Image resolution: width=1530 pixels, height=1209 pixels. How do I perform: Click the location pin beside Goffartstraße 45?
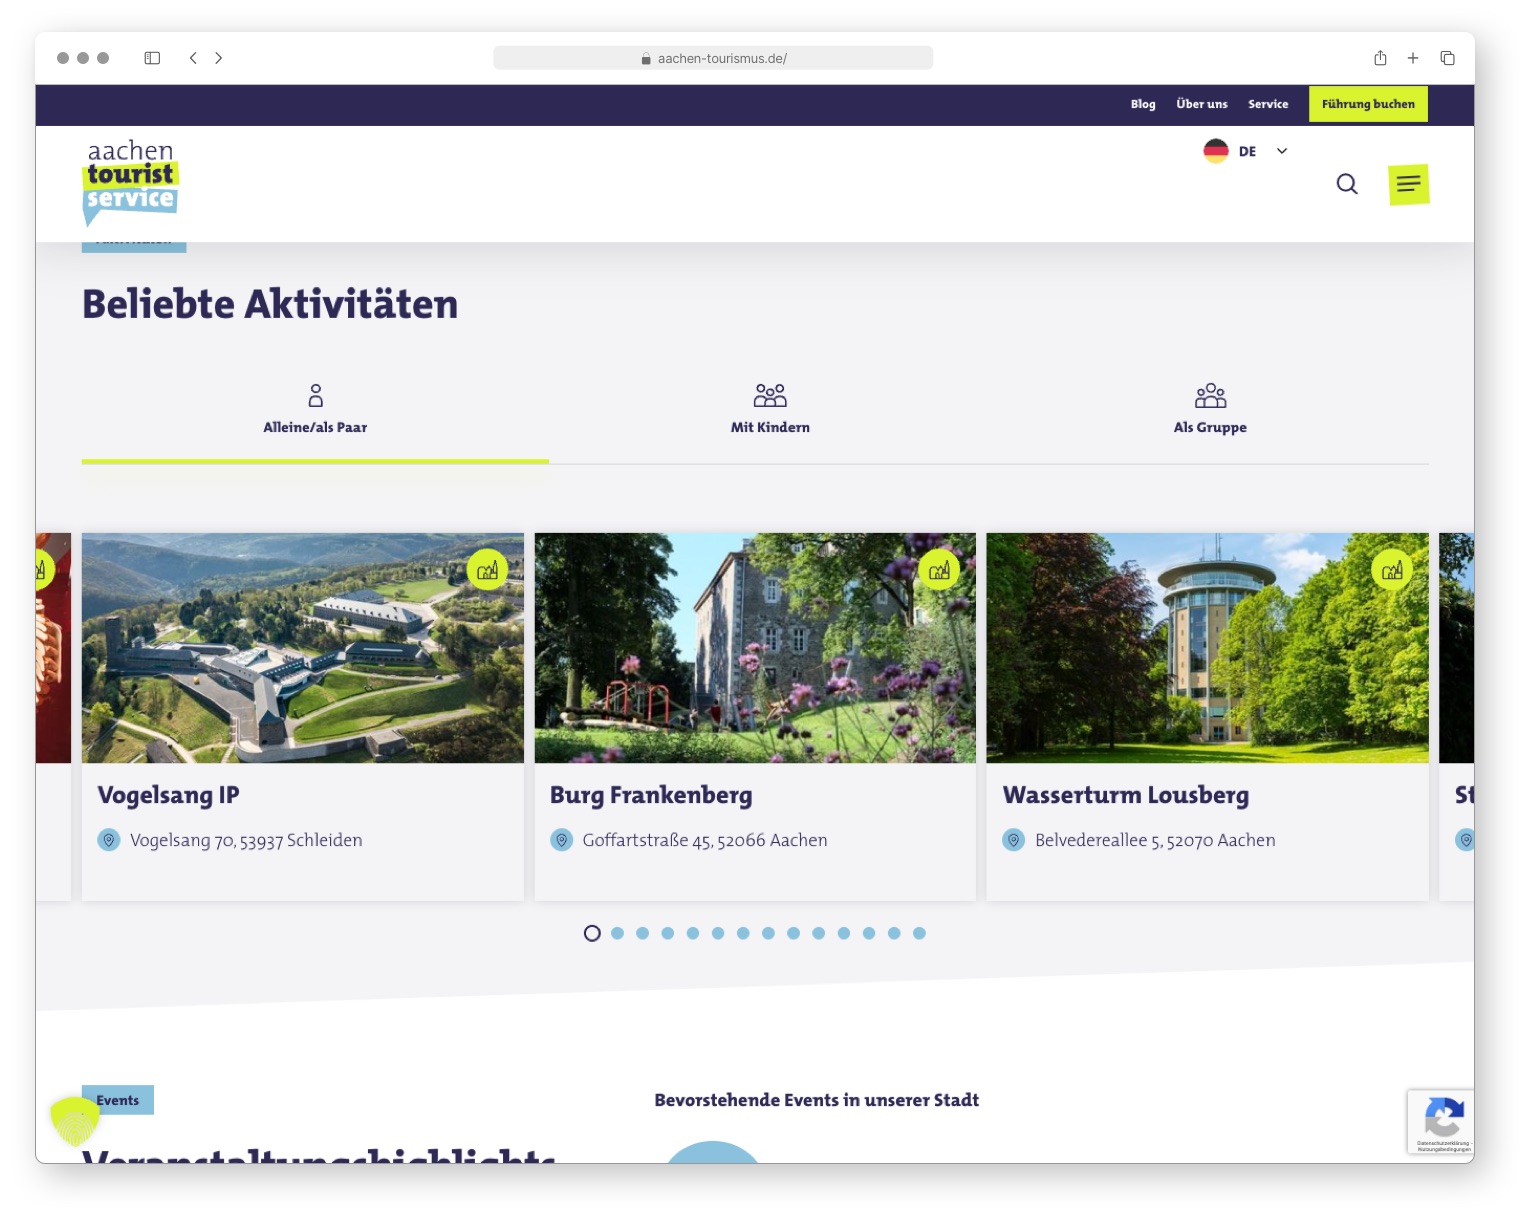(x=562, y=840)
